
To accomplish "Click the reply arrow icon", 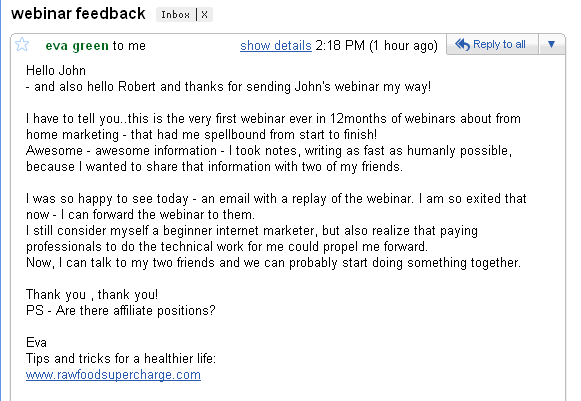I will click(x=462, y=44).
